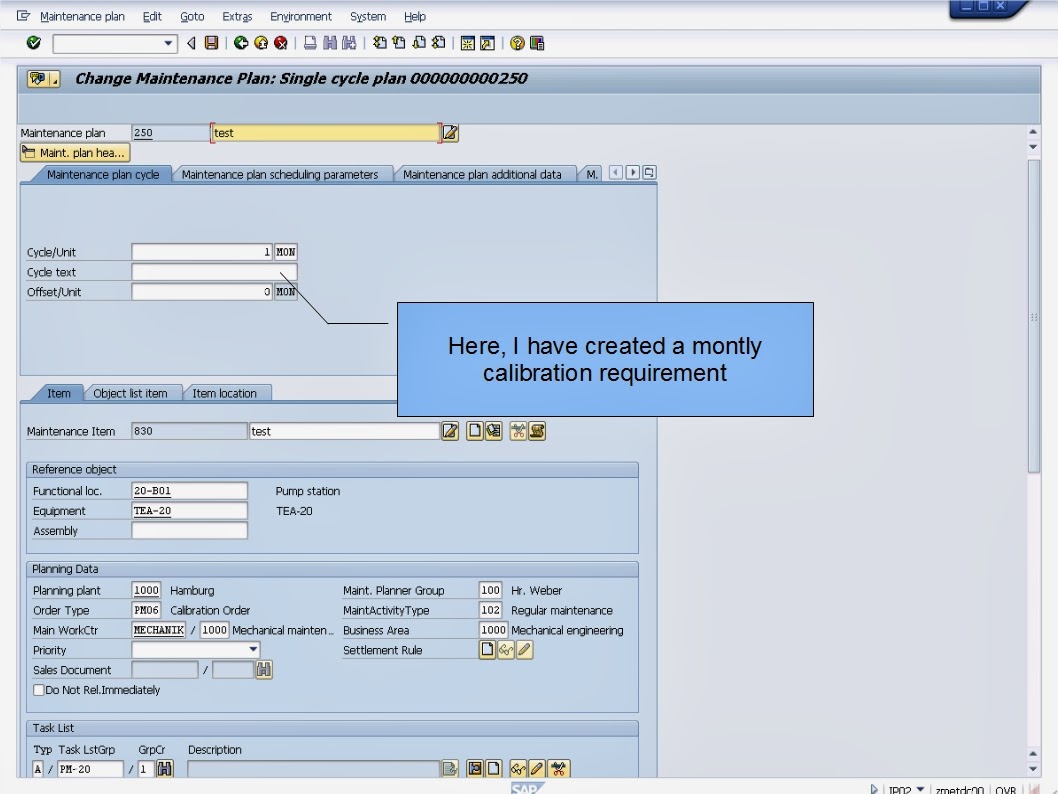Viewport: 1058px width, 794px height.
Task: Click the Find icon (binoculars) in toolbar
Action: [328, 43]
